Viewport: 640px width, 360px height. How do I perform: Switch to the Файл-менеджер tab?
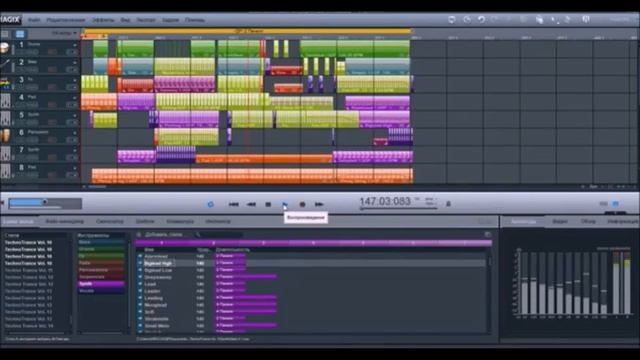[64, 221]
